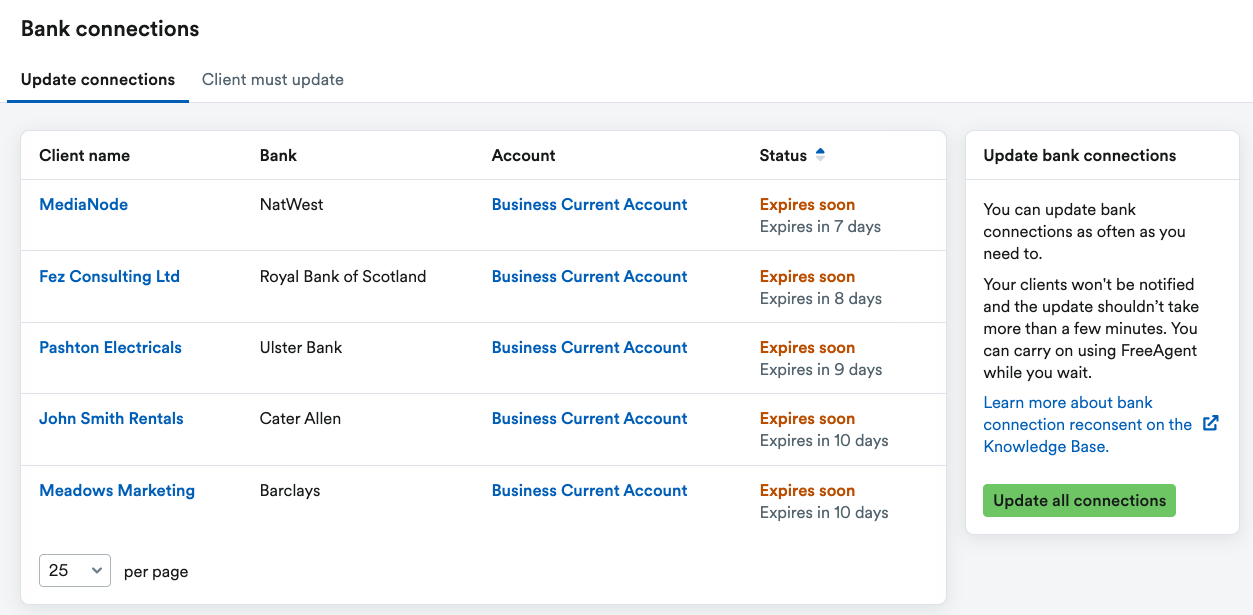This screenshot has width=1253, height=615.
Task: Click John Smith Rentals' Expires in 10 days
Action: coord(824,440)
